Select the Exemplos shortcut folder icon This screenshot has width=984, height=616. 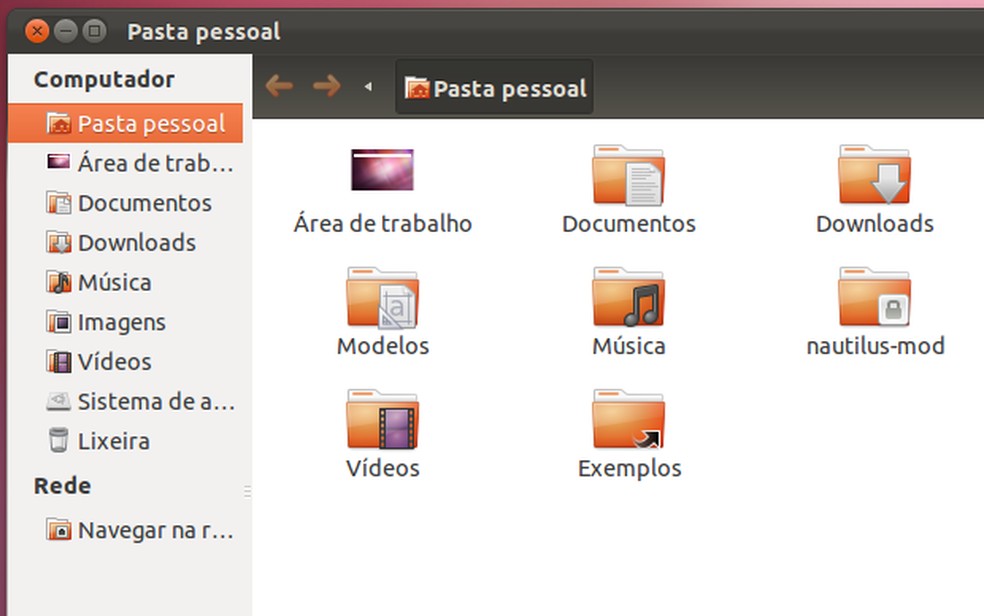pyautogui.click(x=628, y=419)
